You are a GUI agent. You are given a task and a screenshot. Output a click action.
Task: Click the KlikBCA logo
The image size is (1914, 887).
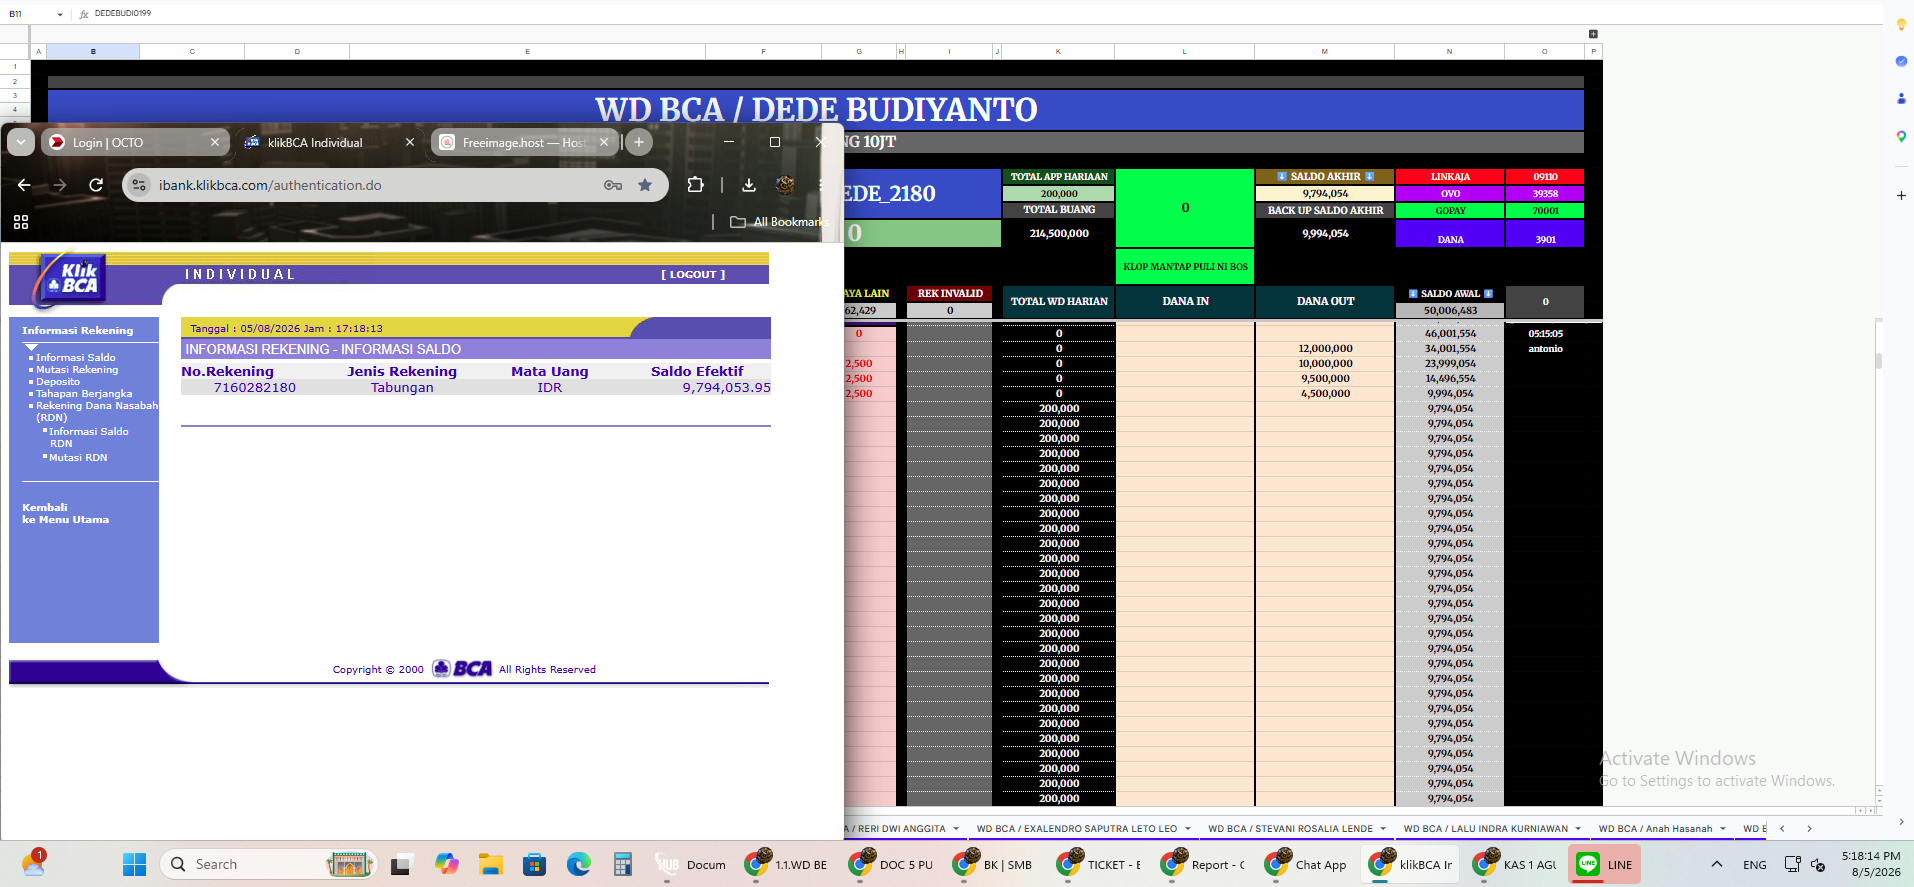pos(71,279)
